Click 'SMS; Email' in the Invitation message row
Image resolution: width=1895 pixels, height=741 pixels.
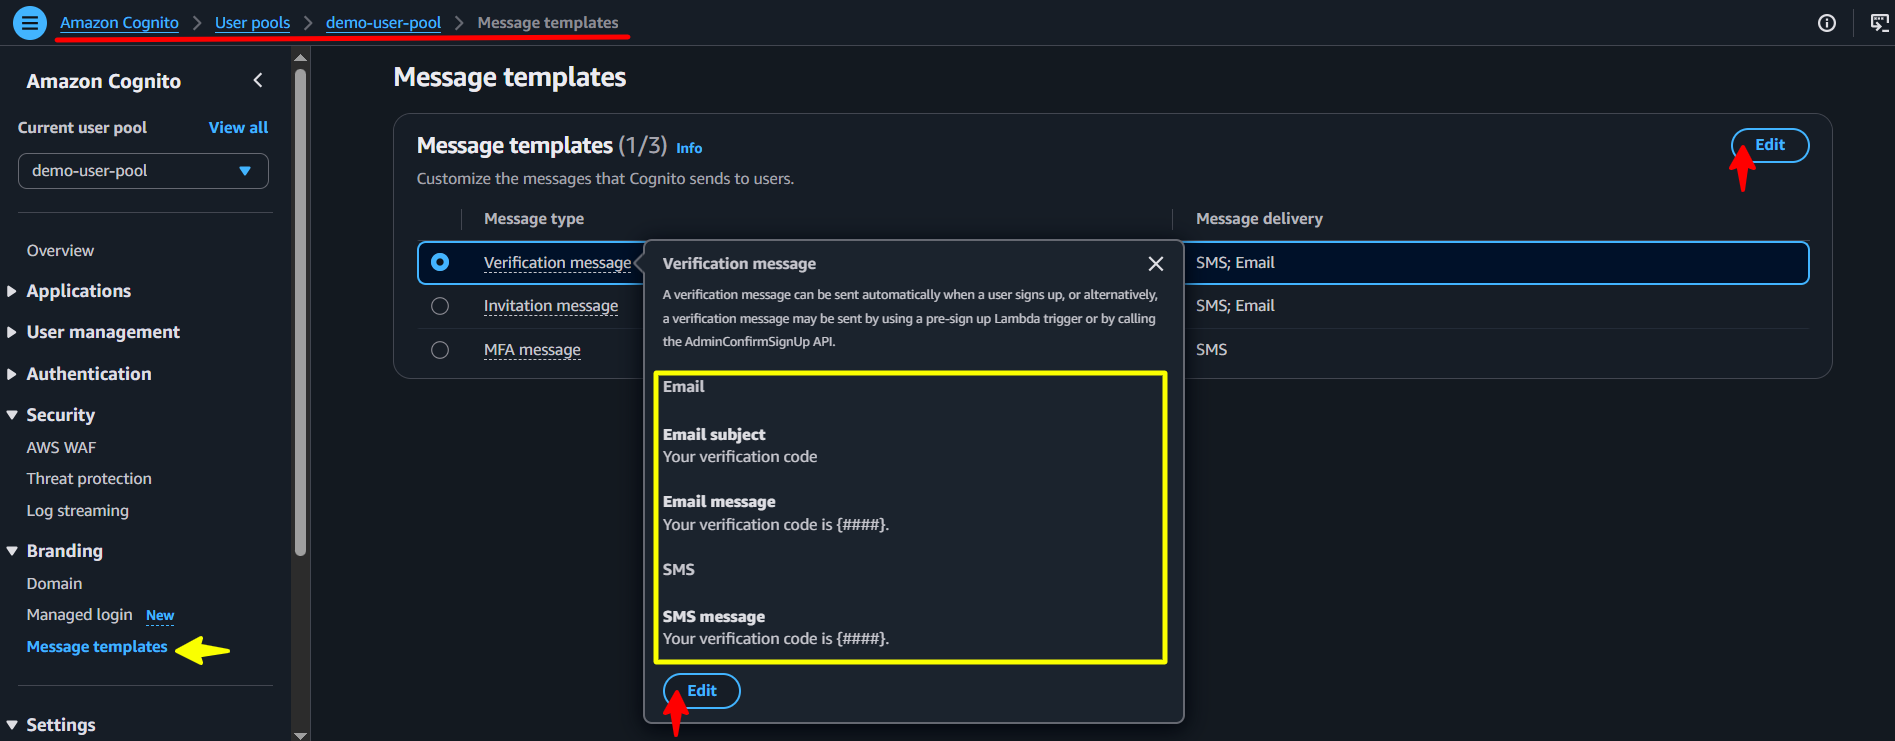coord(1235,306)
